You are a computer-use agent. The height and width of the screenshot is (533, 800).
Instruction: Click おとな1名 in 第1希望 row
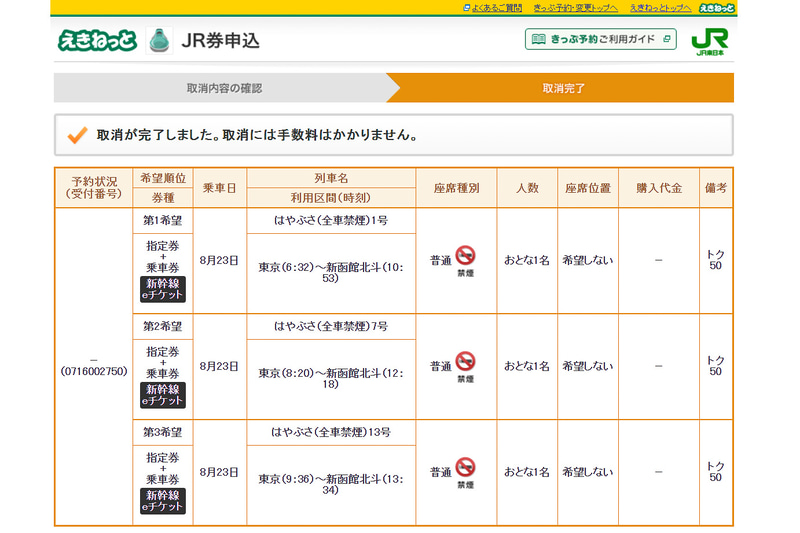pyautogui.click(x=527, y=261)
